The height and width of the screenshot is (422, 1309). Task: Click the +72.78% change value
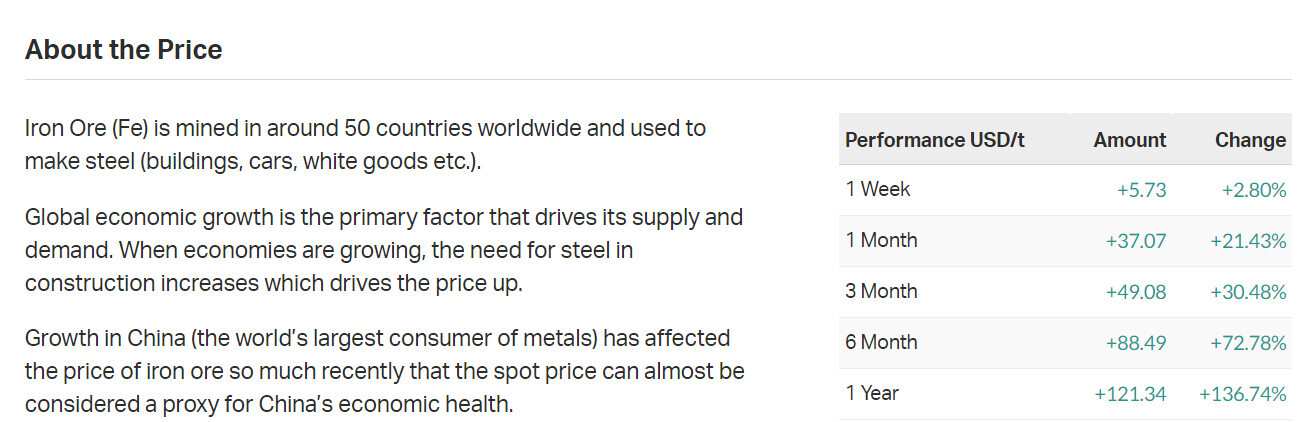pos(1249,343)
